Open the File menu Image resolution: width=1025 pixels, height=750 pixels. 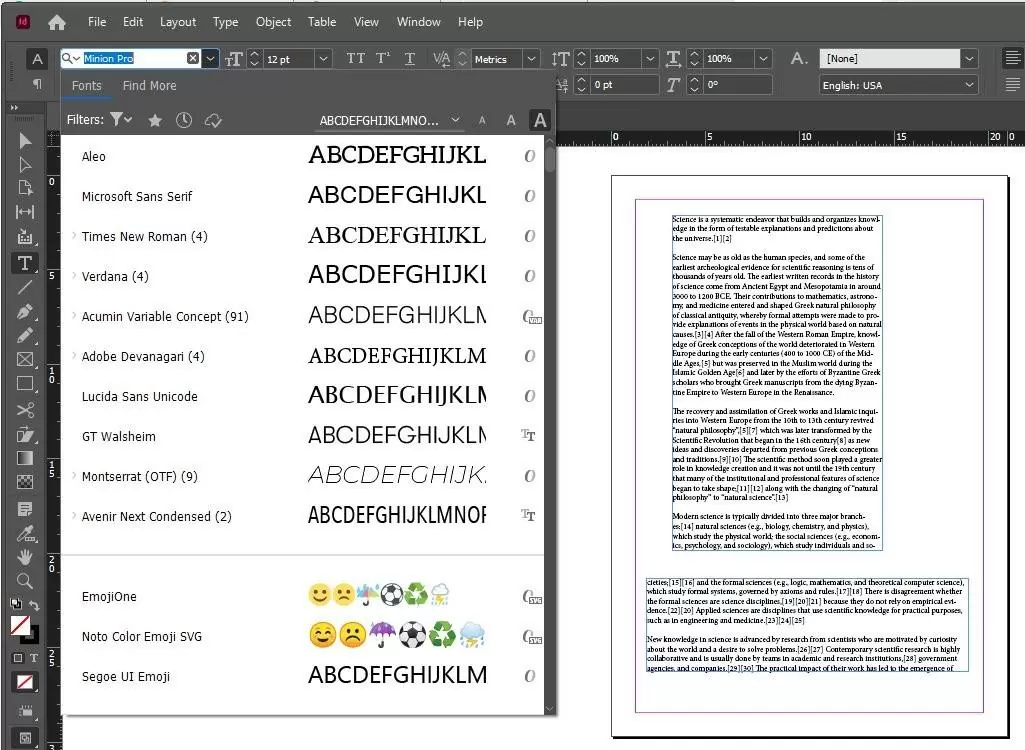tap(97, 22)
